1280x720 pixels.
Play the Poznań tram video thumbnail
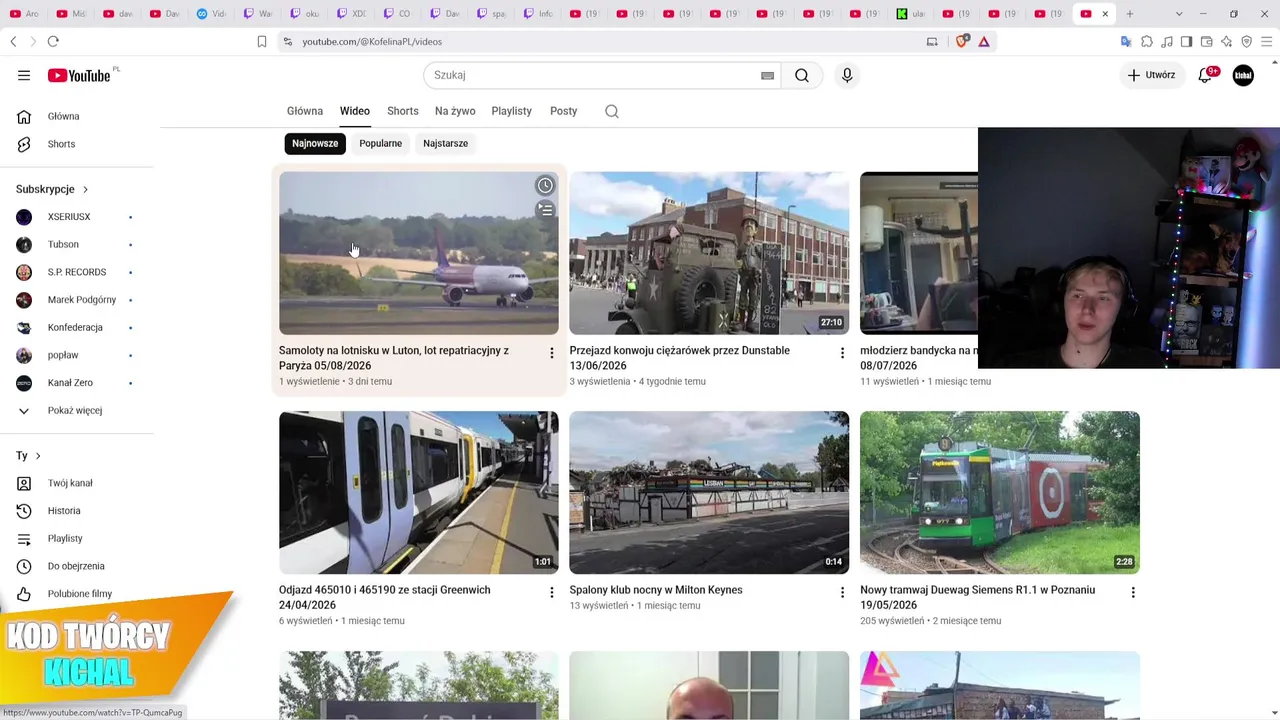click(1000, 493)
